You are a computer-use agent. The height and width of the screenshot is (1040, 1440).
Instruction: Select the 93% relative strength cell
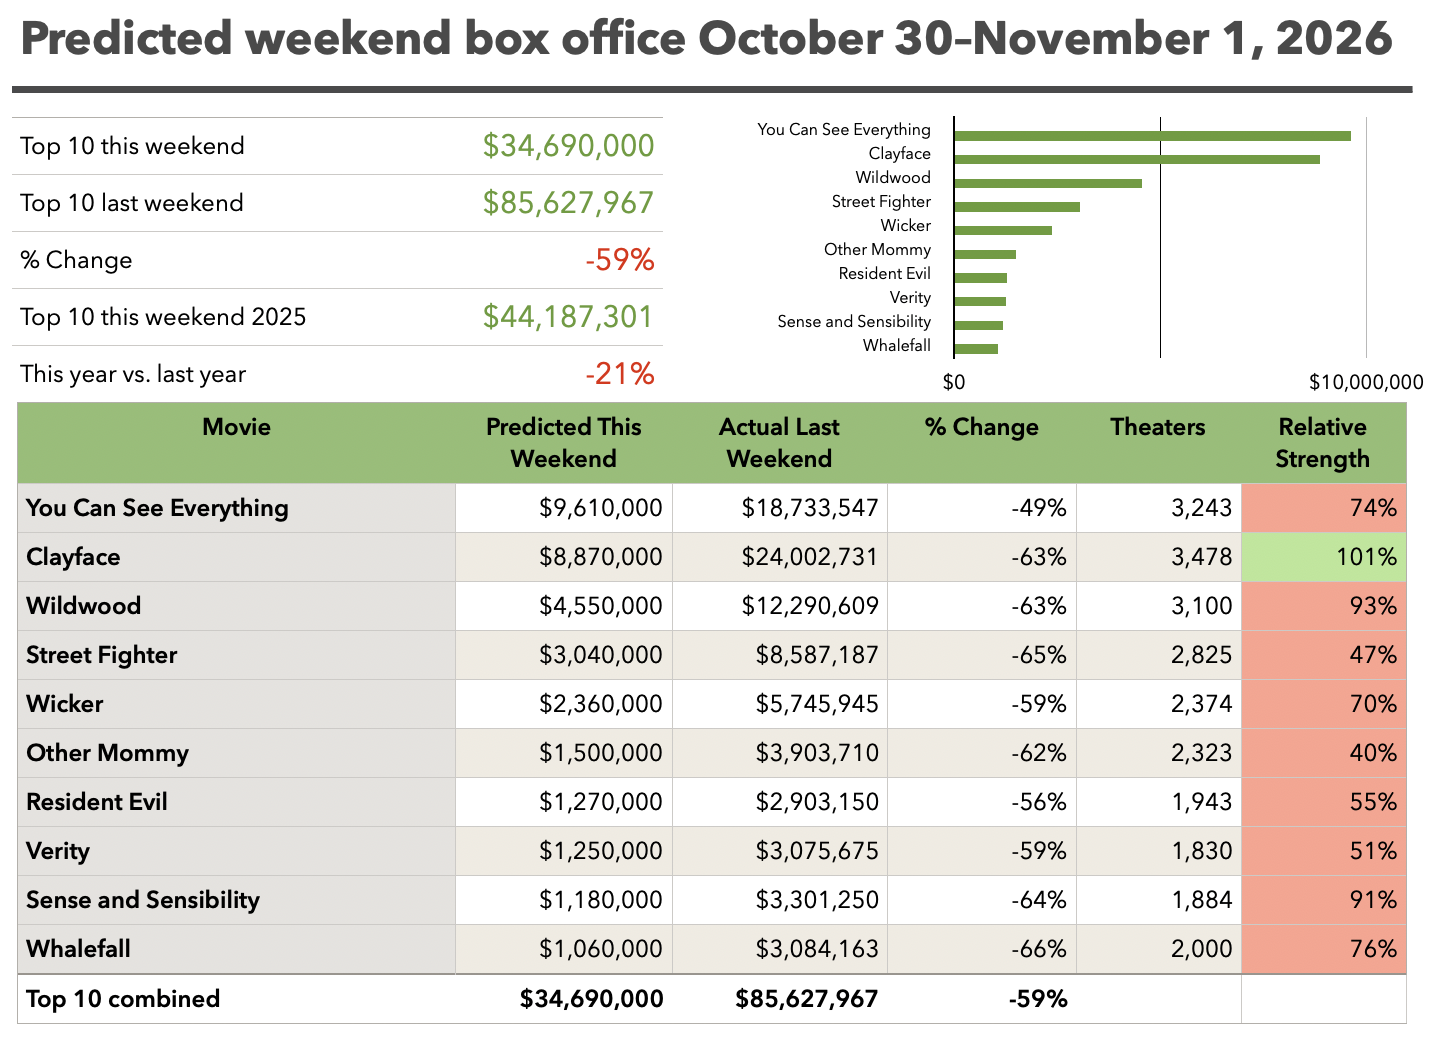[x=1324, y=606]
